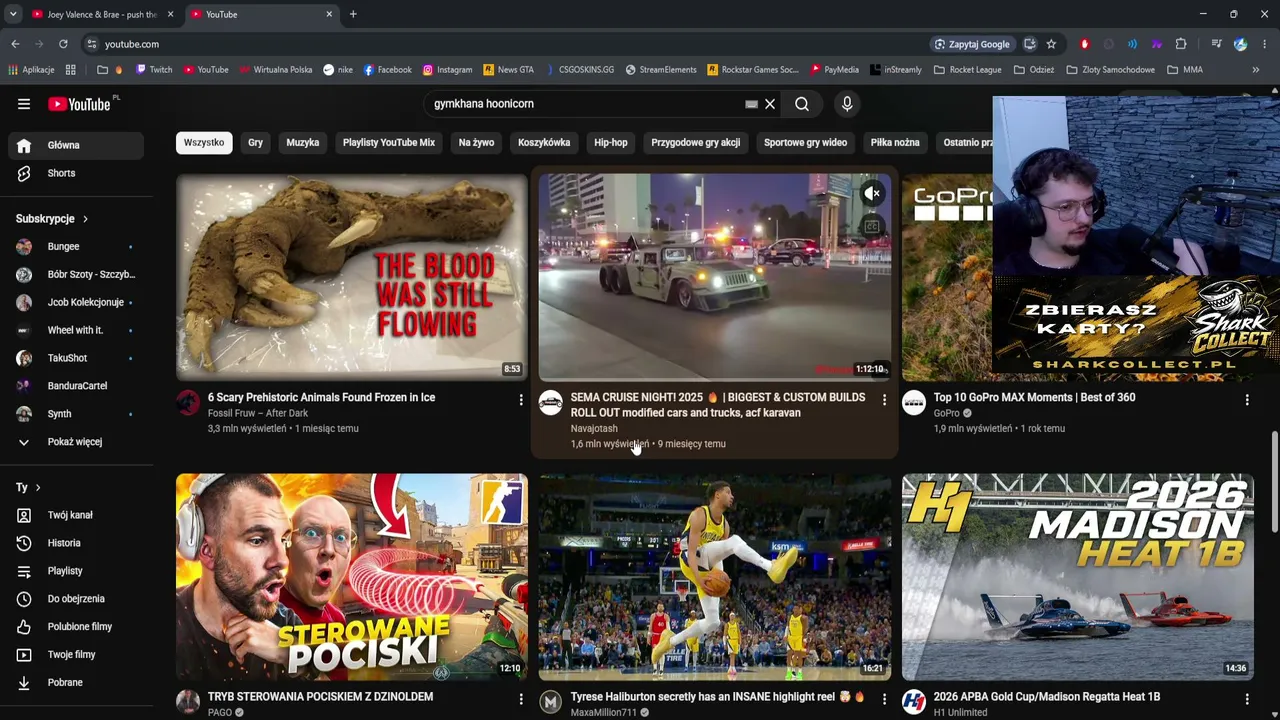Open the Navajotash channel avatar
1280x720 pixels.
click(x=551, y=403)
